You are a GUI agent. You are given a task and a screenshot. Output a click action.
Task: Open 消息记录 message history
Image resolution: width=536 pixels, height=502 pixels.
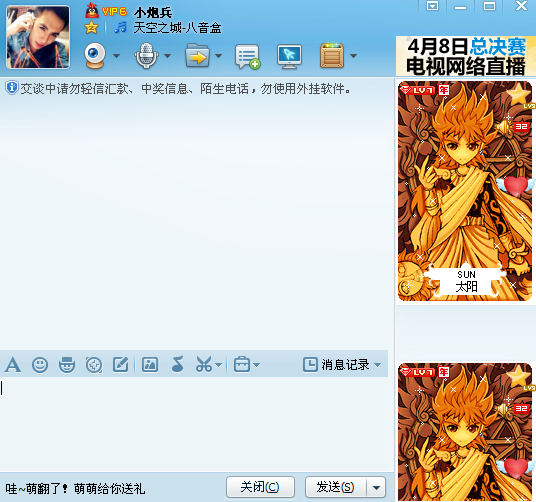click(336, 365)
